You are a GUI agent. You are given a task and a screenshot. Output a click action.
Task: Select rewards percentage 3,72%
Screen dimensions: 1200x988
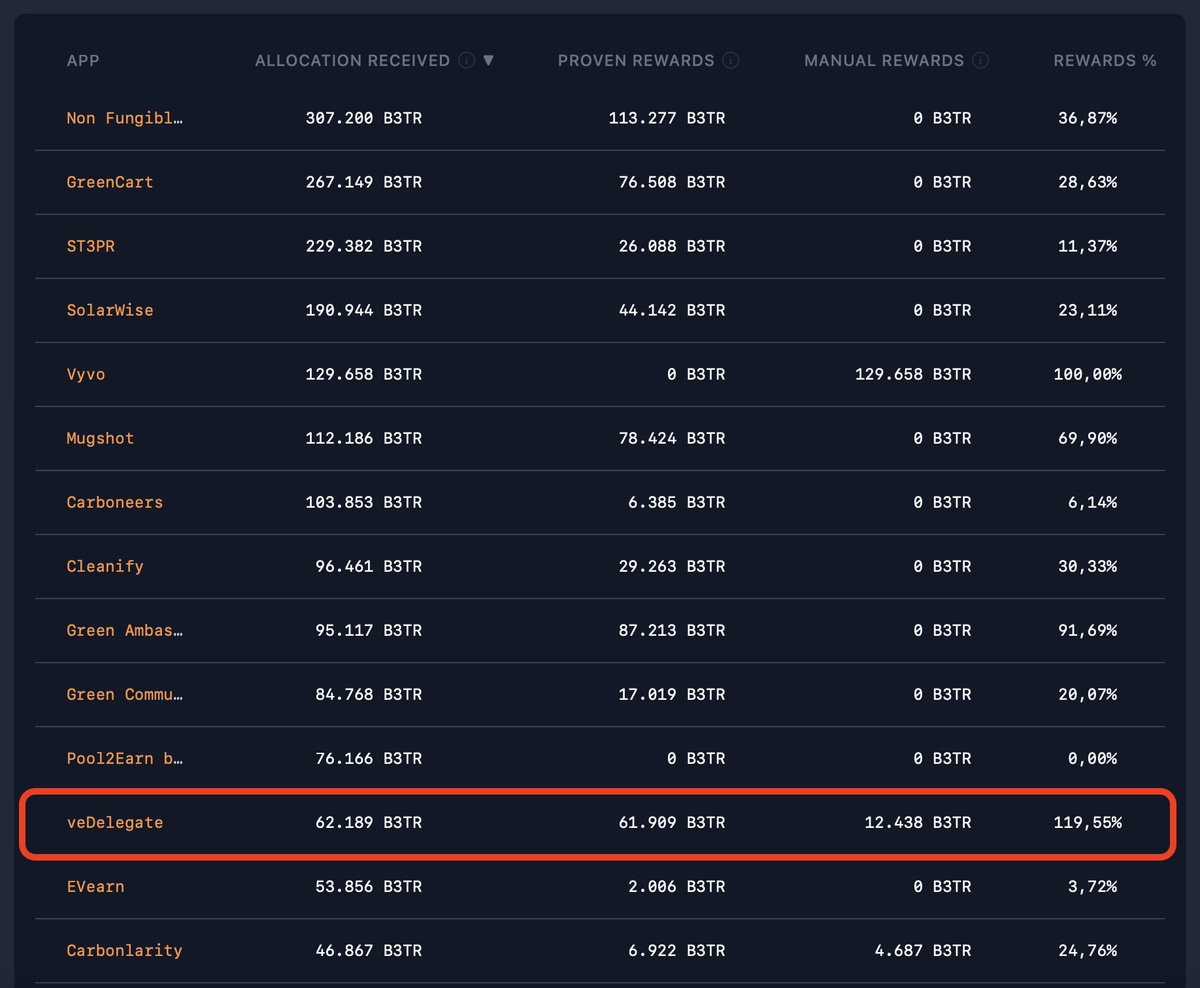tap(1093, 886)
